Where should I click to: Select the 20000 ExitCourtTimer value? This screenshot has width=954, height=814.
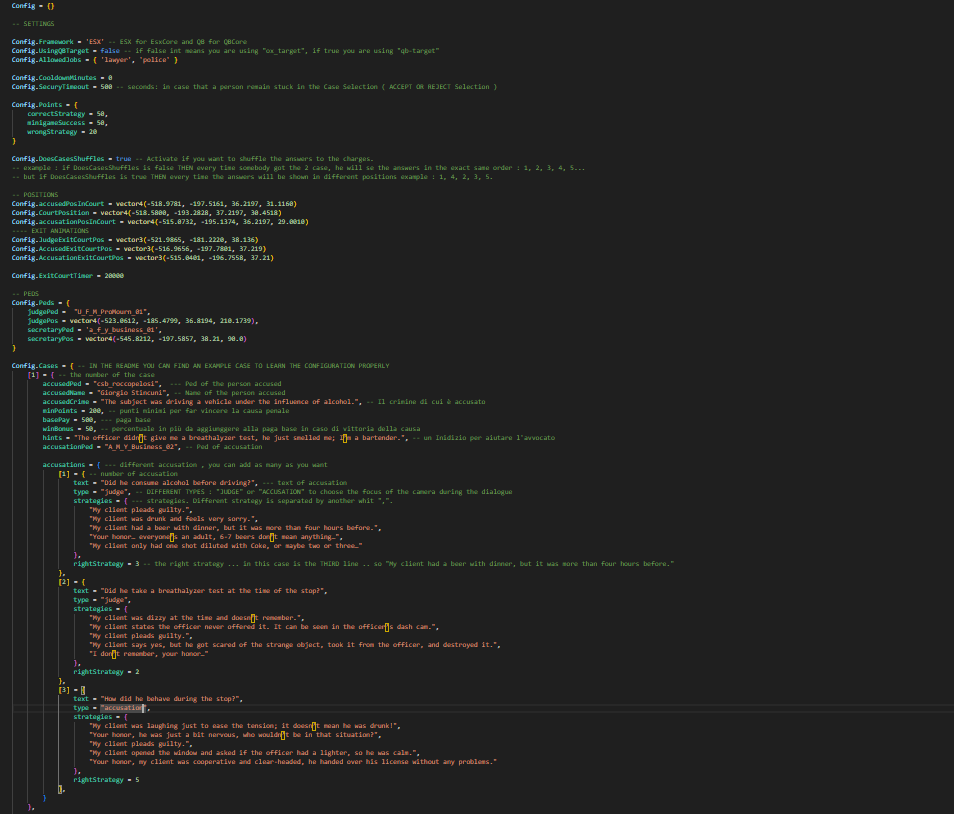point(114,276)
